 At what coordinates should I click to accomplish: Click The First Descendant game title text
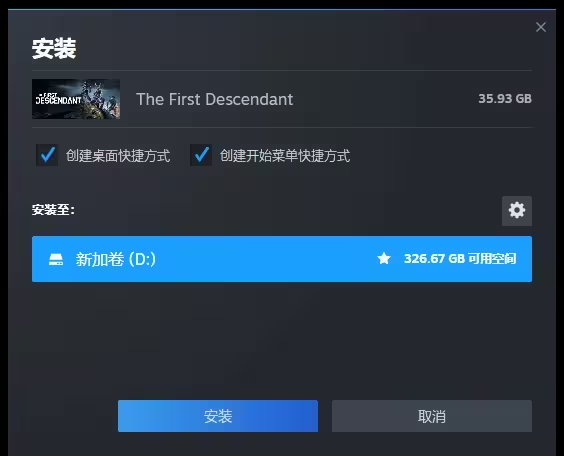pyautogui.click(x=215, y=99)
